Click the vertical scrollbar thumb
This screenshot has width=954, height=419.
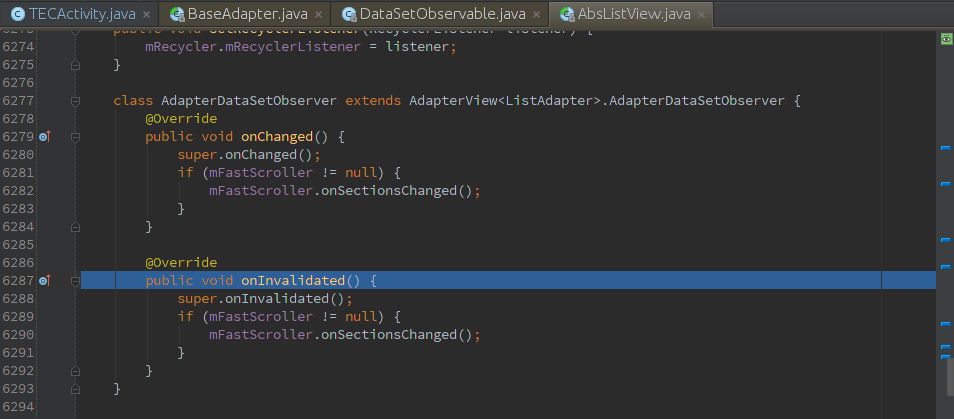click(x=950, y=376)
